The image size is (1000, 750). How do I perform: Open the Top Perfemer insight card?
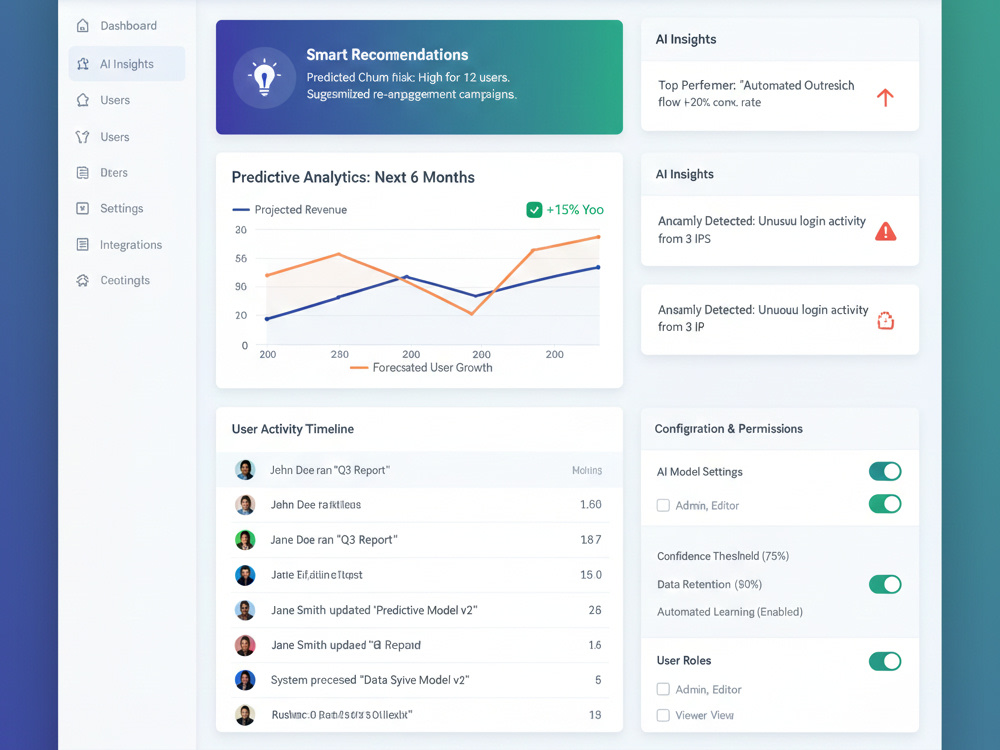(x=779, y=96)
